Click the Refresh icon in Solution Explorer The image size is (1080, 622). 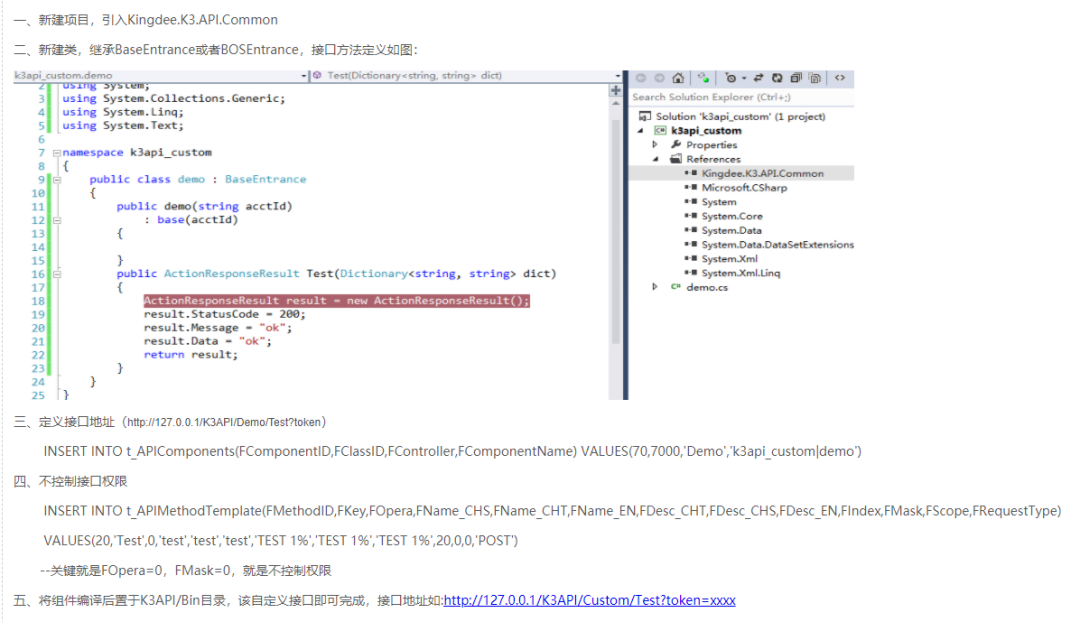tap(777, 78)
